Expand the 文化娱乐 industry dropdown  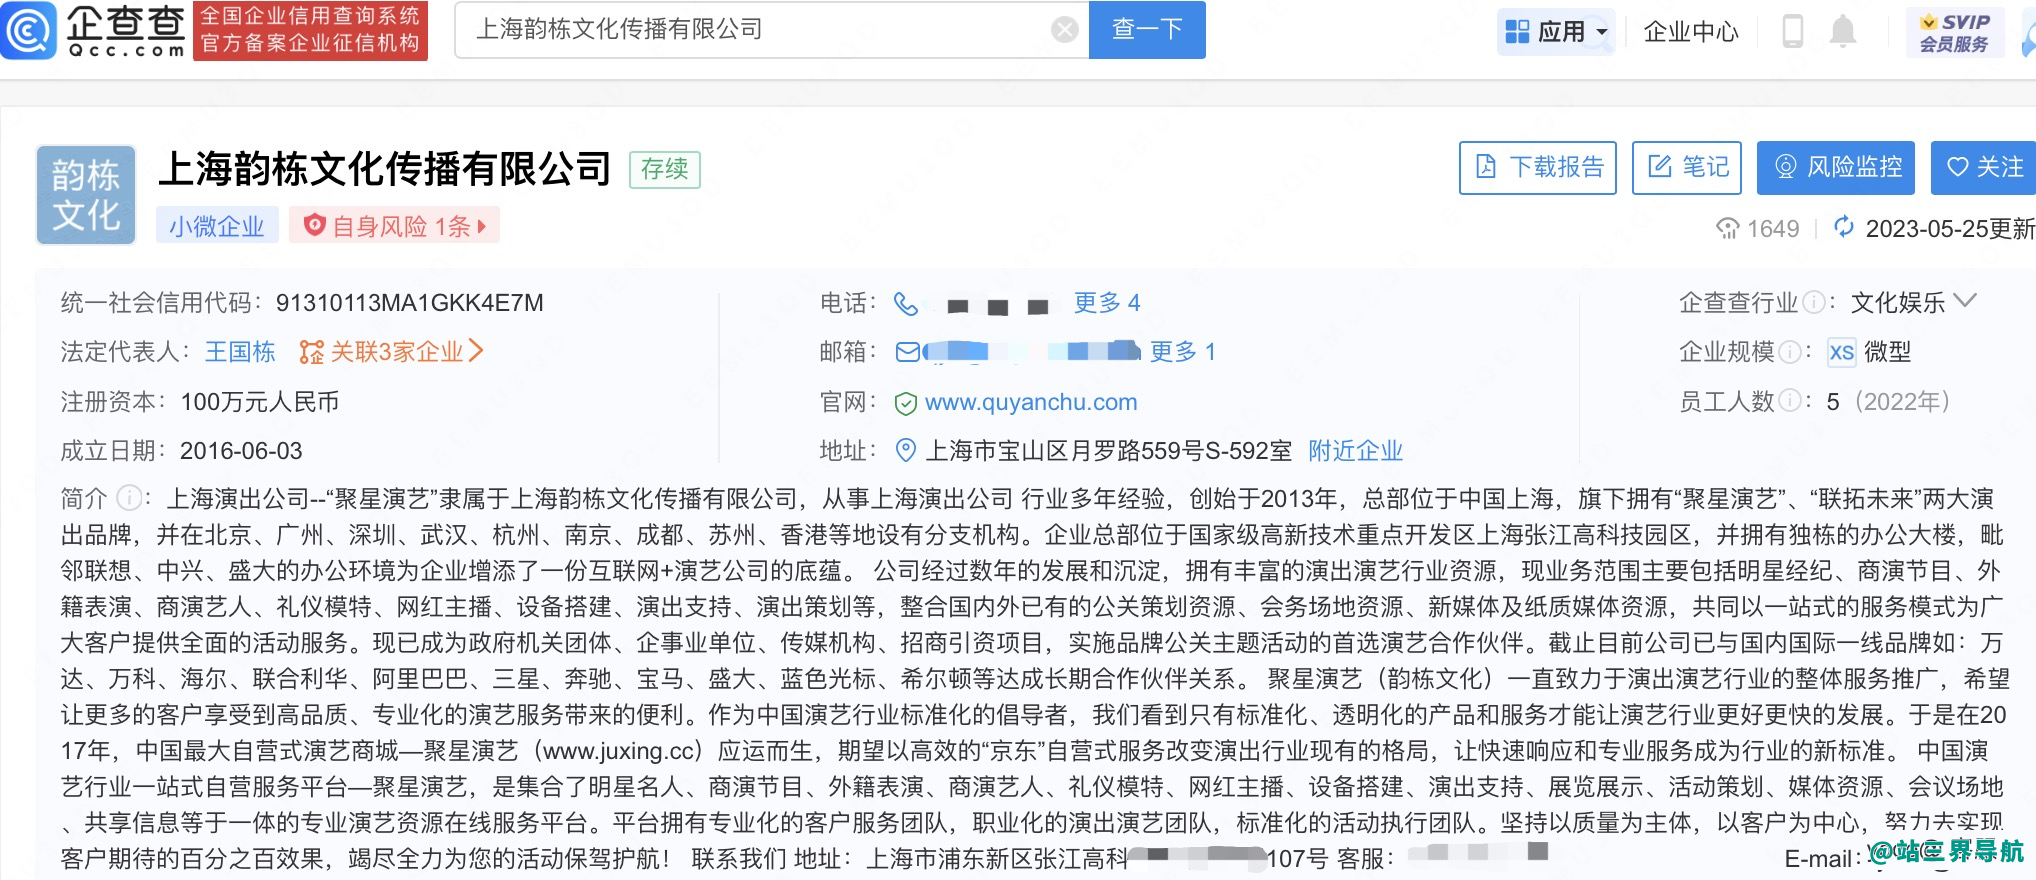click(x=1913, y=302)
